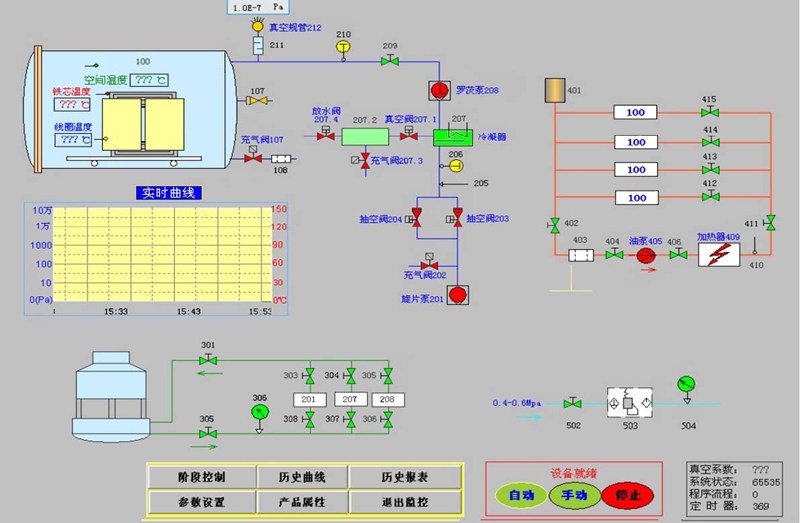Click cooling water valve 301
Viewport: 800px width, 523px height.
click(x=208, y=360)
